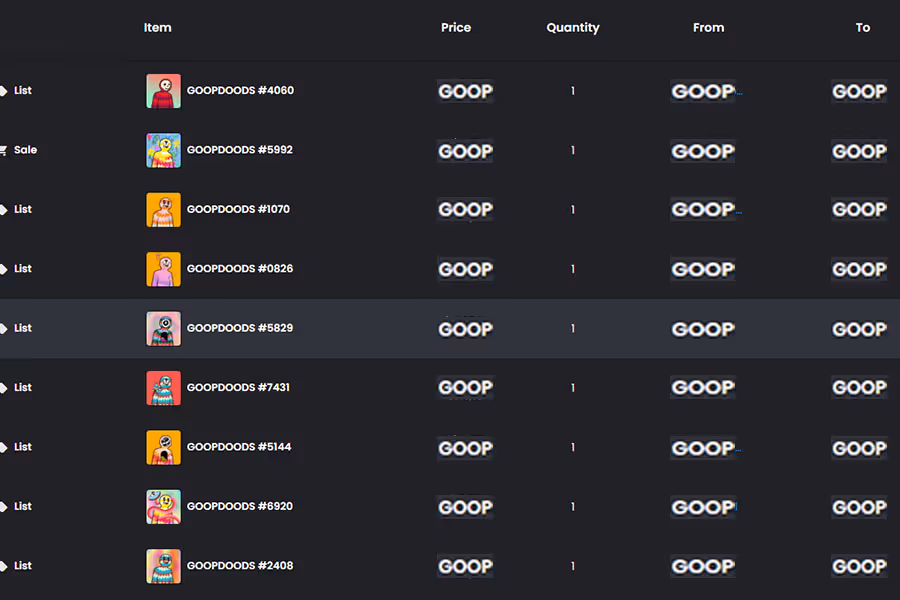
Task: Click the tag icon for GOOPDOODS #0826 row
Action: click(x=4, y=269)
